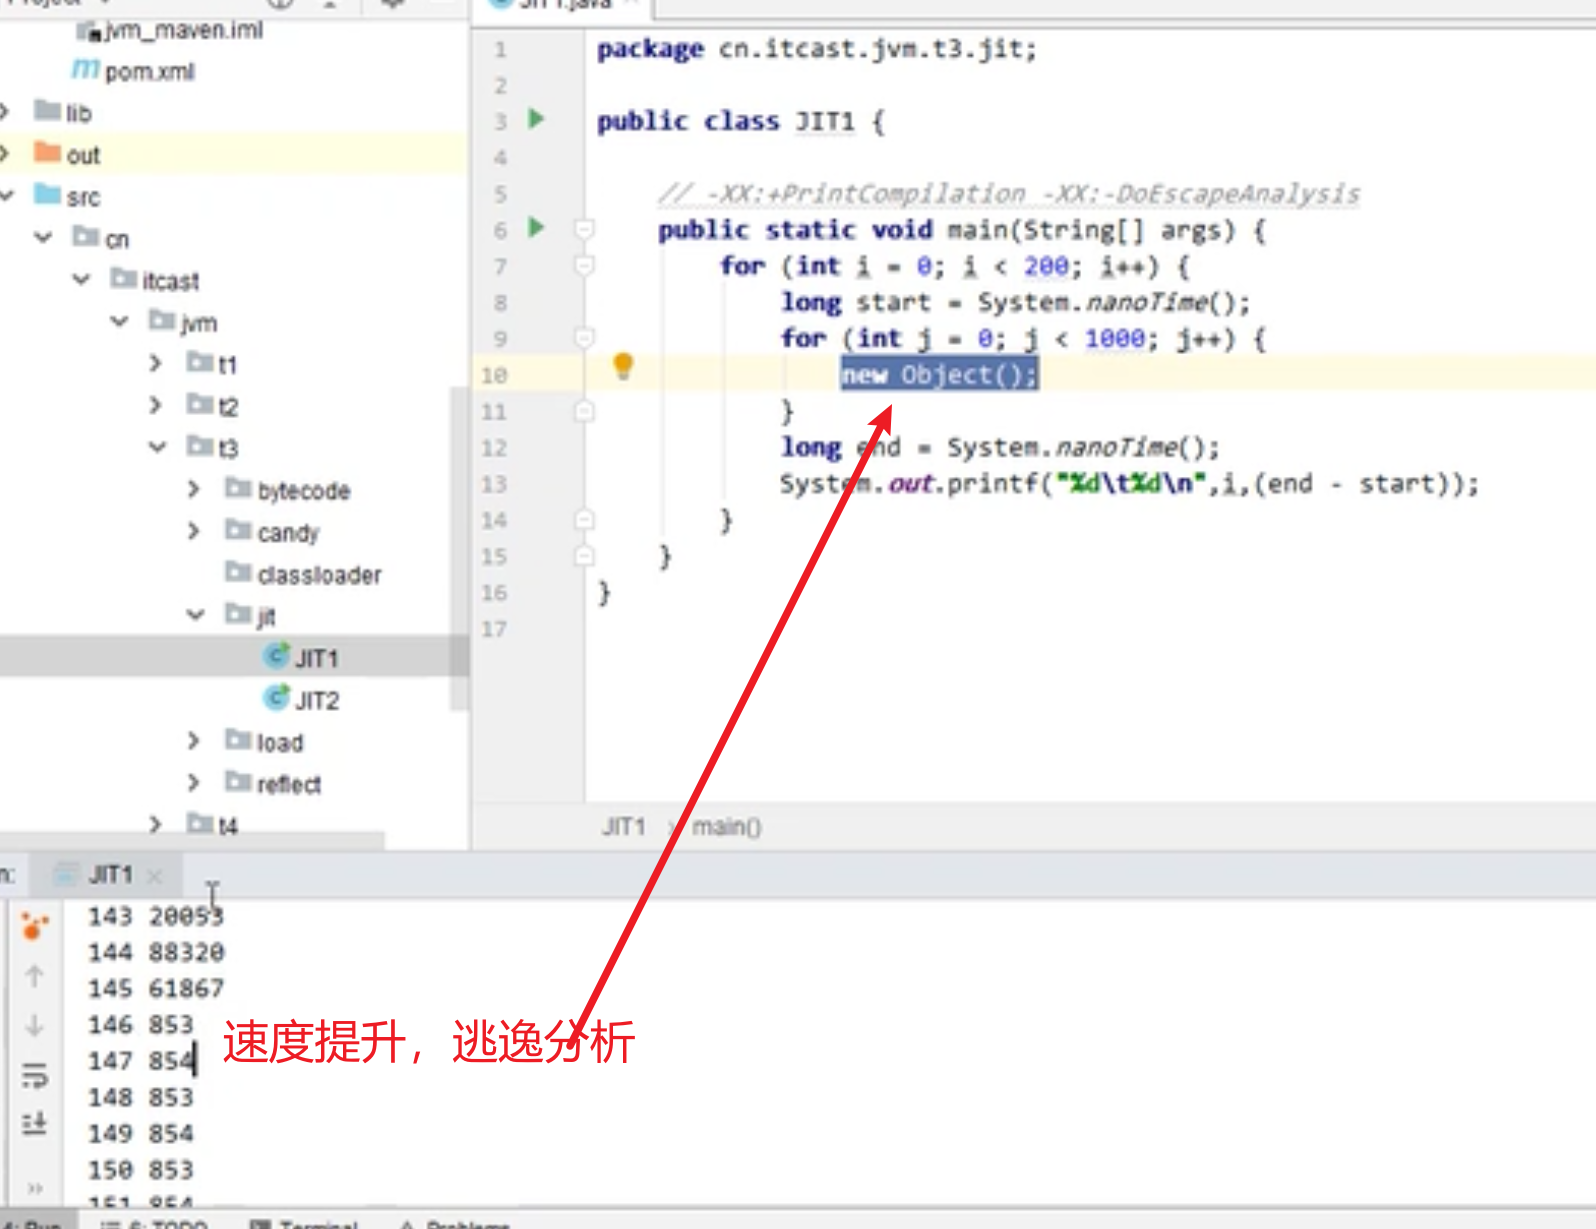Click JIT1 in the editor breadcrumb bar
This screenshot has width=1596, height=1229.
coord(623,827)
